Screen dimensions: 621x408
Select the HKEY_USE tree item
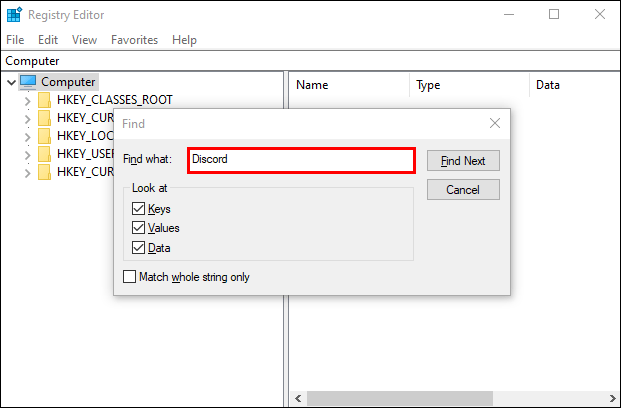85,154
